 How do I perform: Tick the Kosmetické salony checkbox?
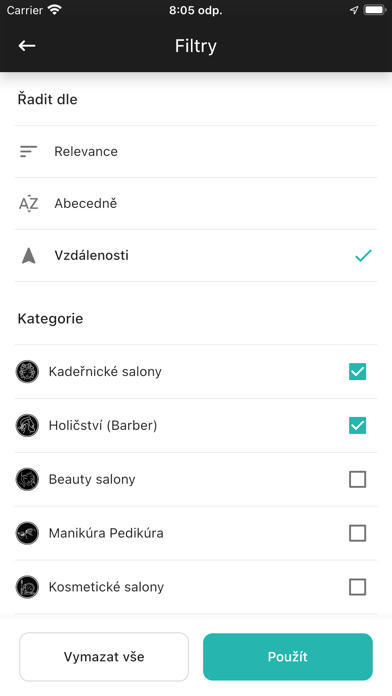coord(357,587)
